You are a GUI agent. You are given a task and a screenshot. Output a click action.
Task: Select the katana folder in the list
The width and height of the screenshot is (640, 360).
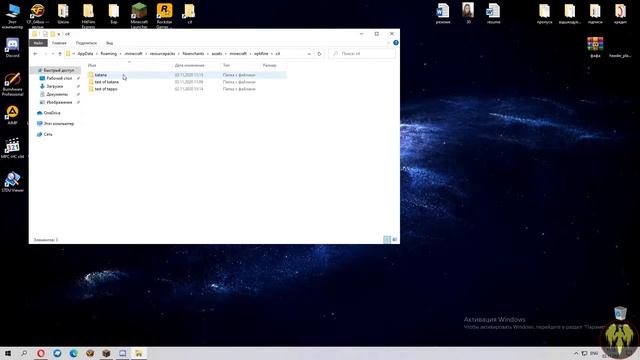click(x=187, y=75)
